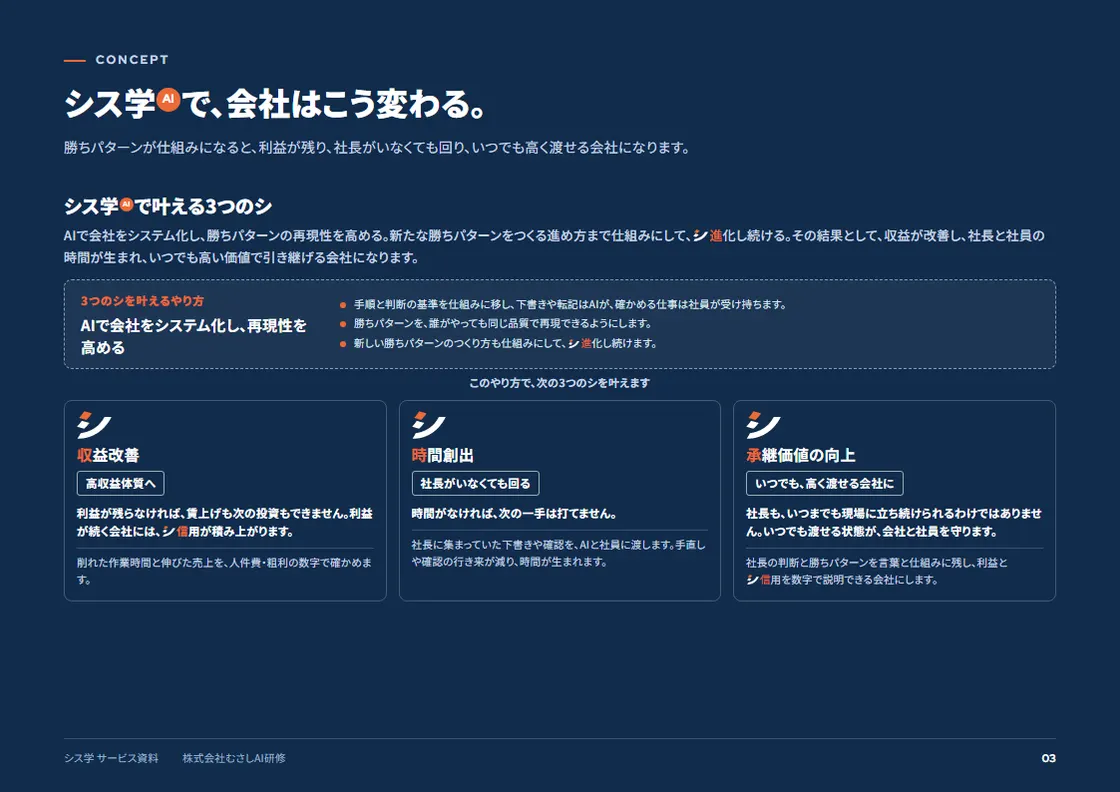This screenshot has height=792, width=1120.
Task: Click the '社長がいなくても回る' tag
Action: click(476, 483)
